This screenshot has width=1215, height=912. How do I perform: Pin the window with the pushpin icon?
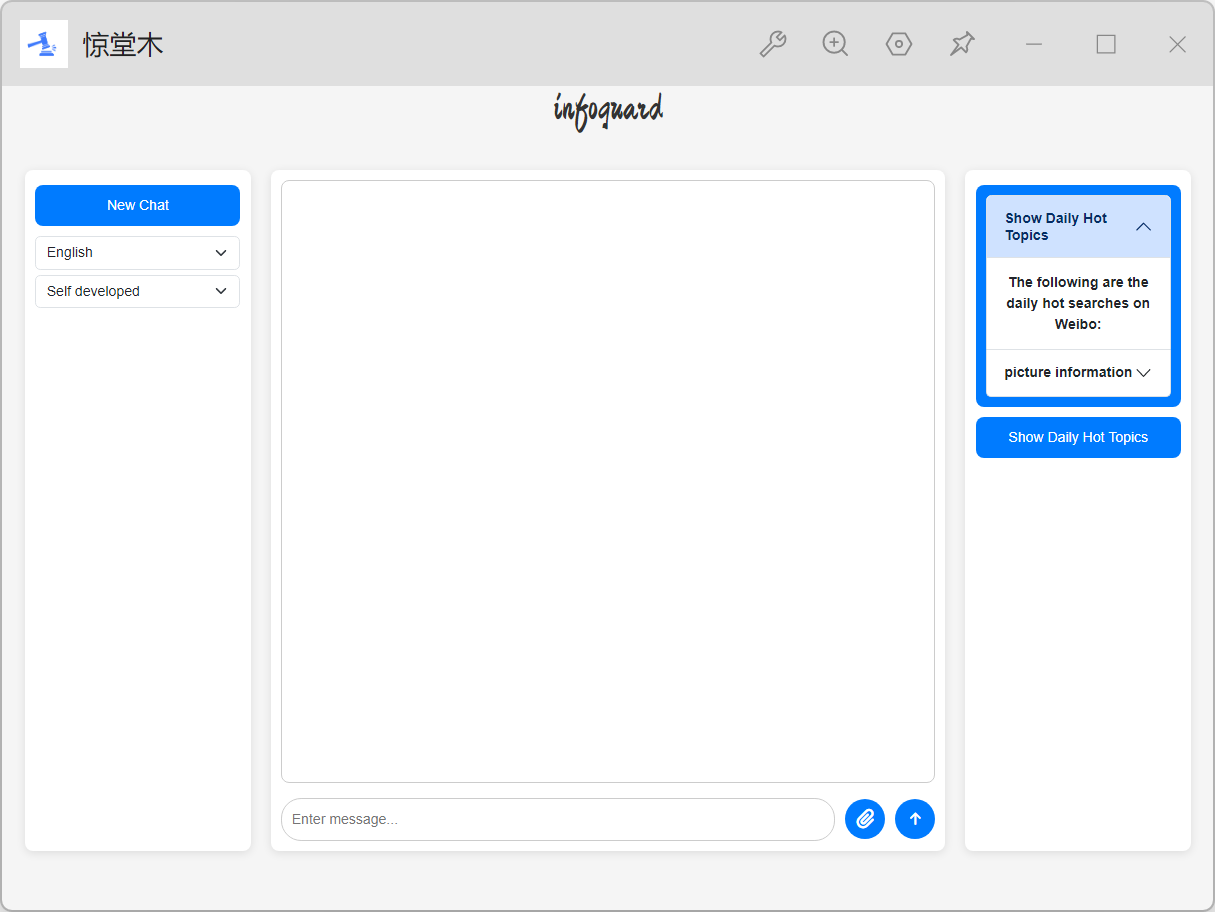962,44
